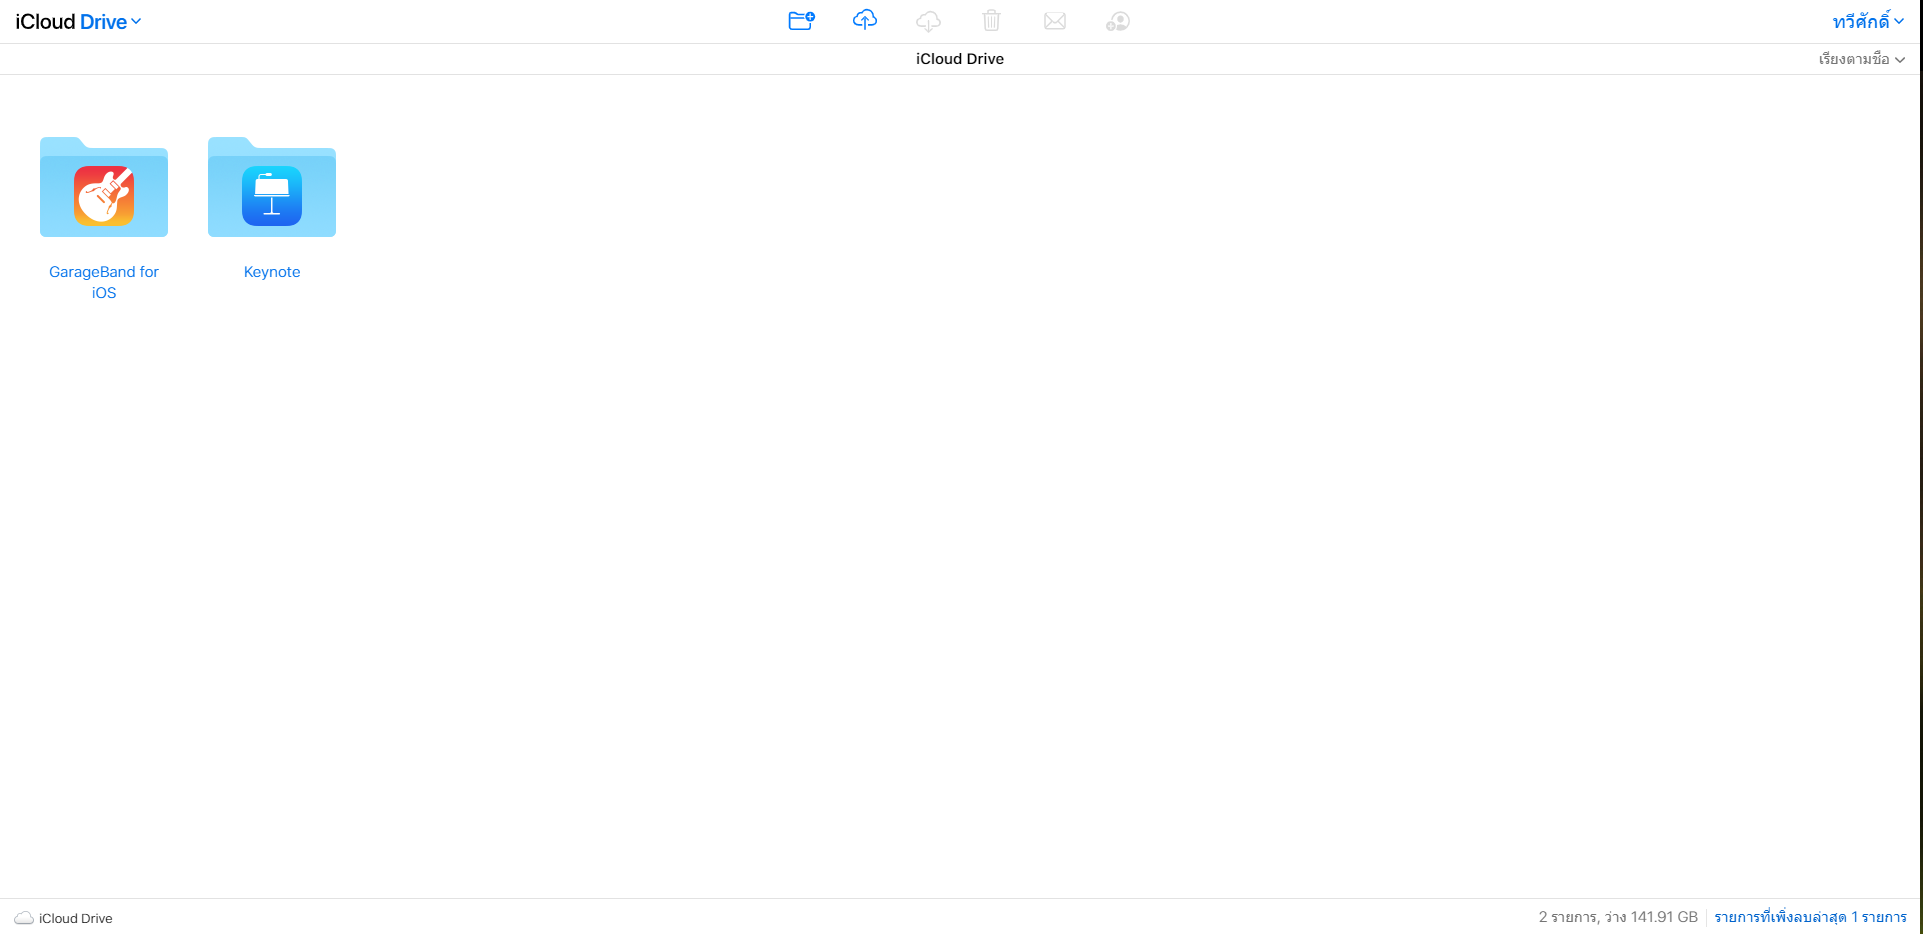Click the cloud icon in bottom path bar
Screen dimensions: 1923x934
click(x=24, y=918)
